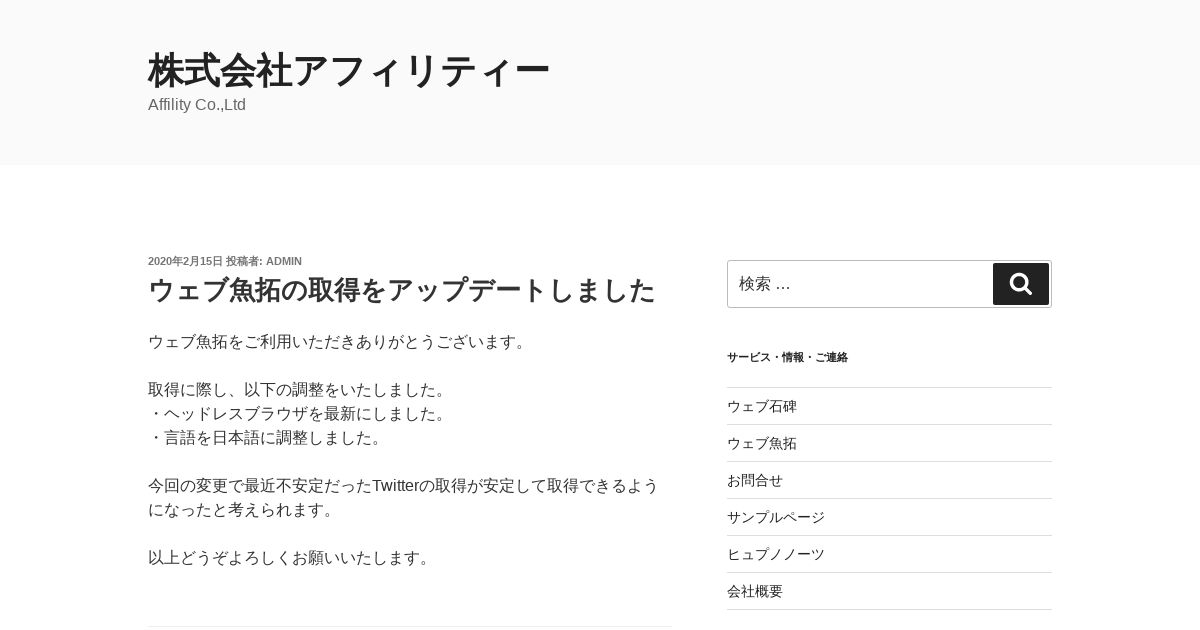This screenshot has height=630, width=1200.
Task: Click the サービス・情報・ご連絡 widget heading
Action: [x=787, y=357]
